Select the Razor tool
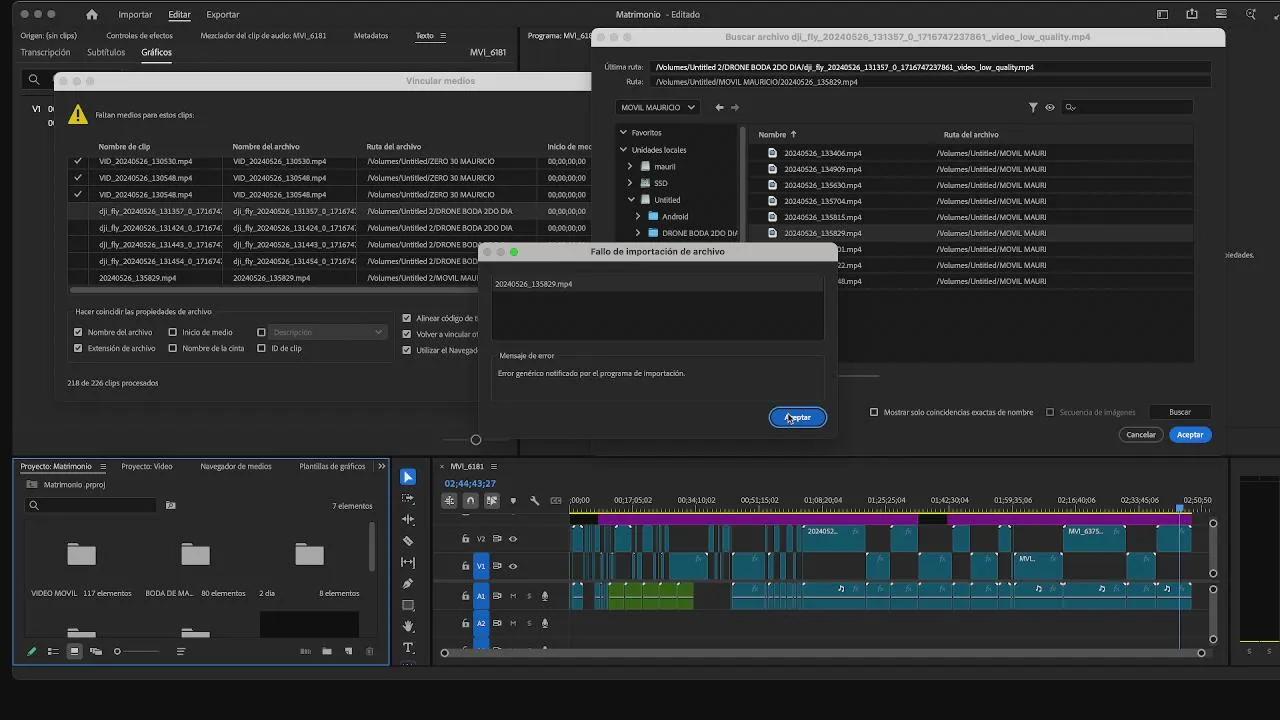 [408, 541]
